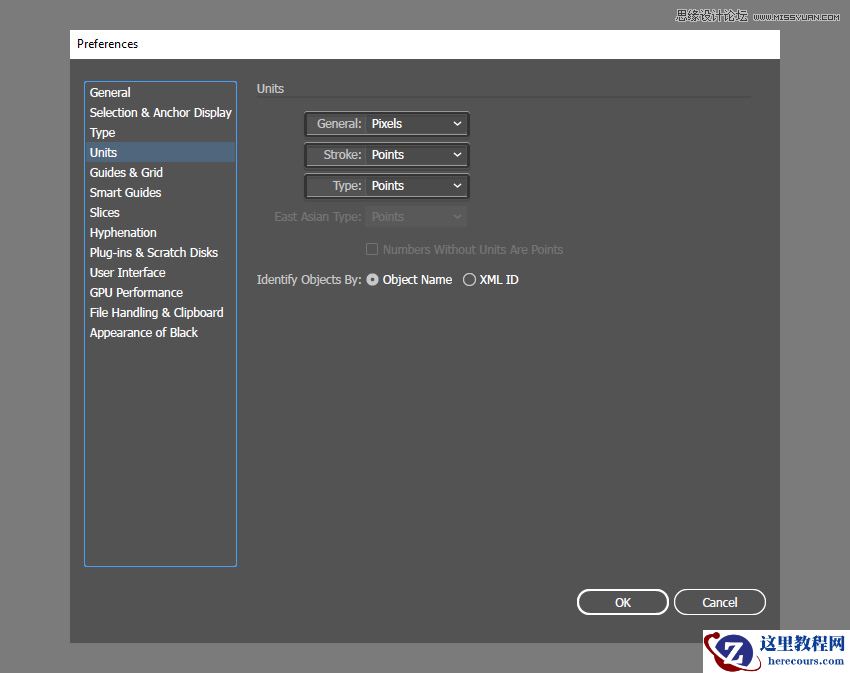Expand the Type units dropdown
The image size is (850, 673).
click(x=416, y=186)
